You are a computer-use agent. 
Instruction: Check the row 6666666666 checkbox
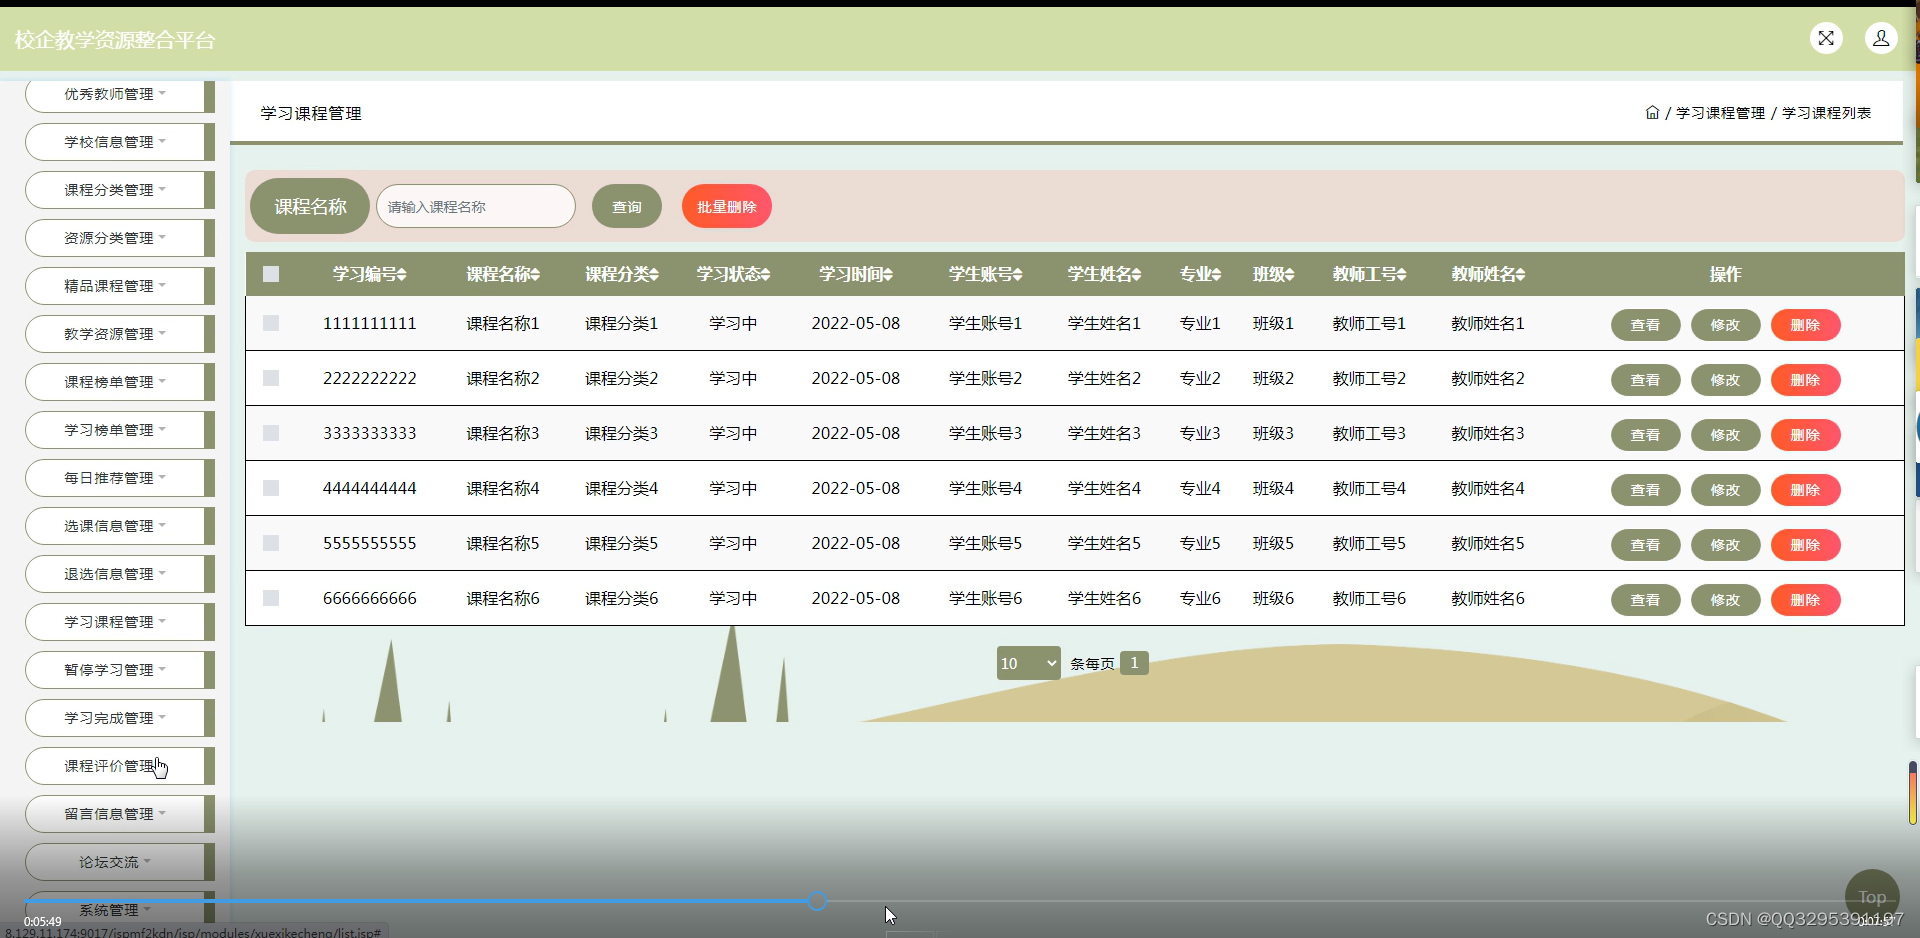pyautogui.click(x=271, y=598)
